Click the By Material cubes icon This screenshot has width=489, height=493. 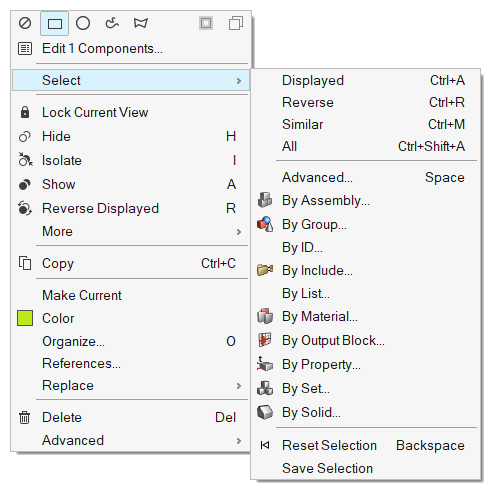(x=265, y=316)
